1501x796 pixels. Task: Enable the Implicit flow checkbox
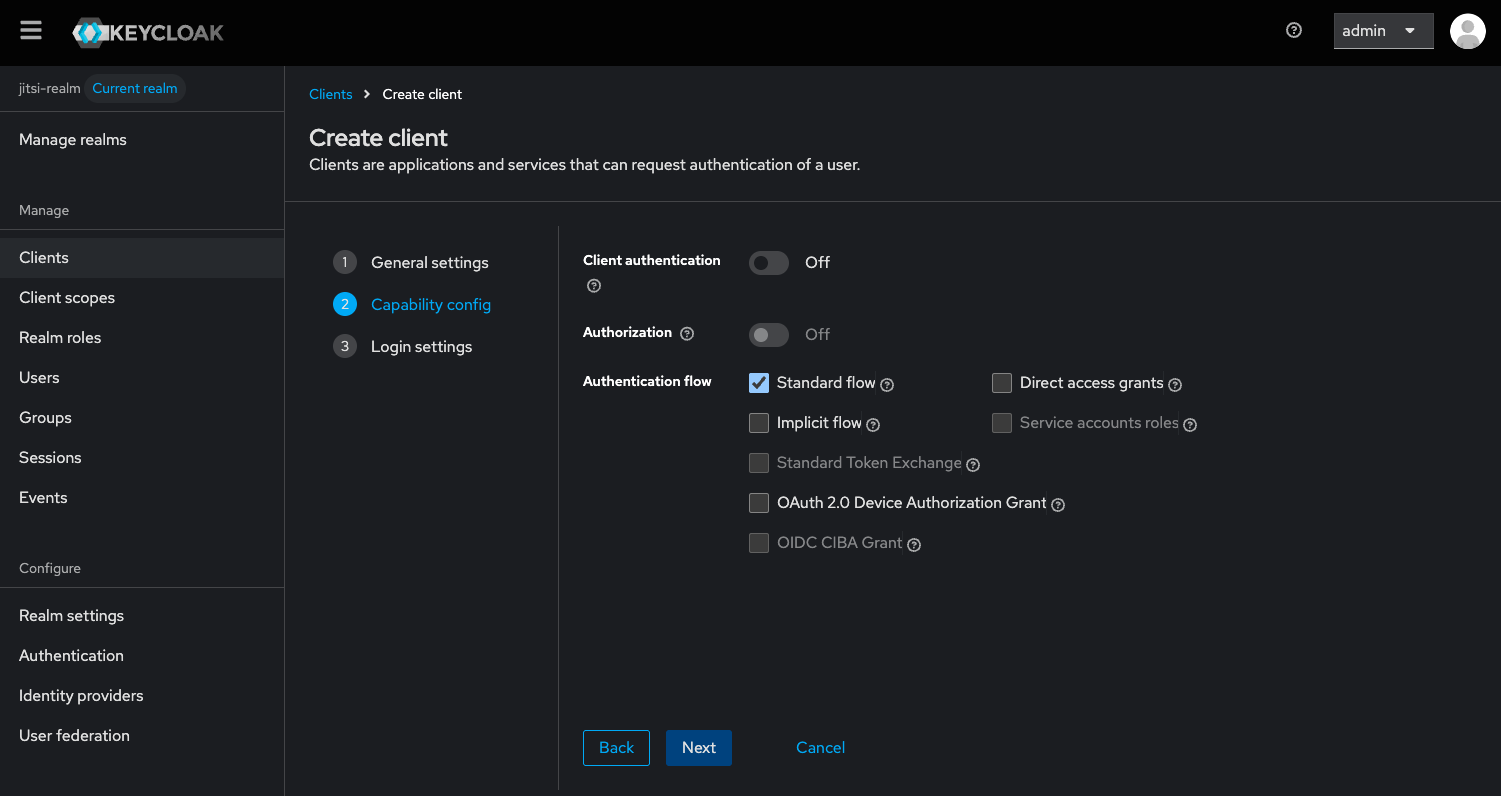[x=758, y=422]
